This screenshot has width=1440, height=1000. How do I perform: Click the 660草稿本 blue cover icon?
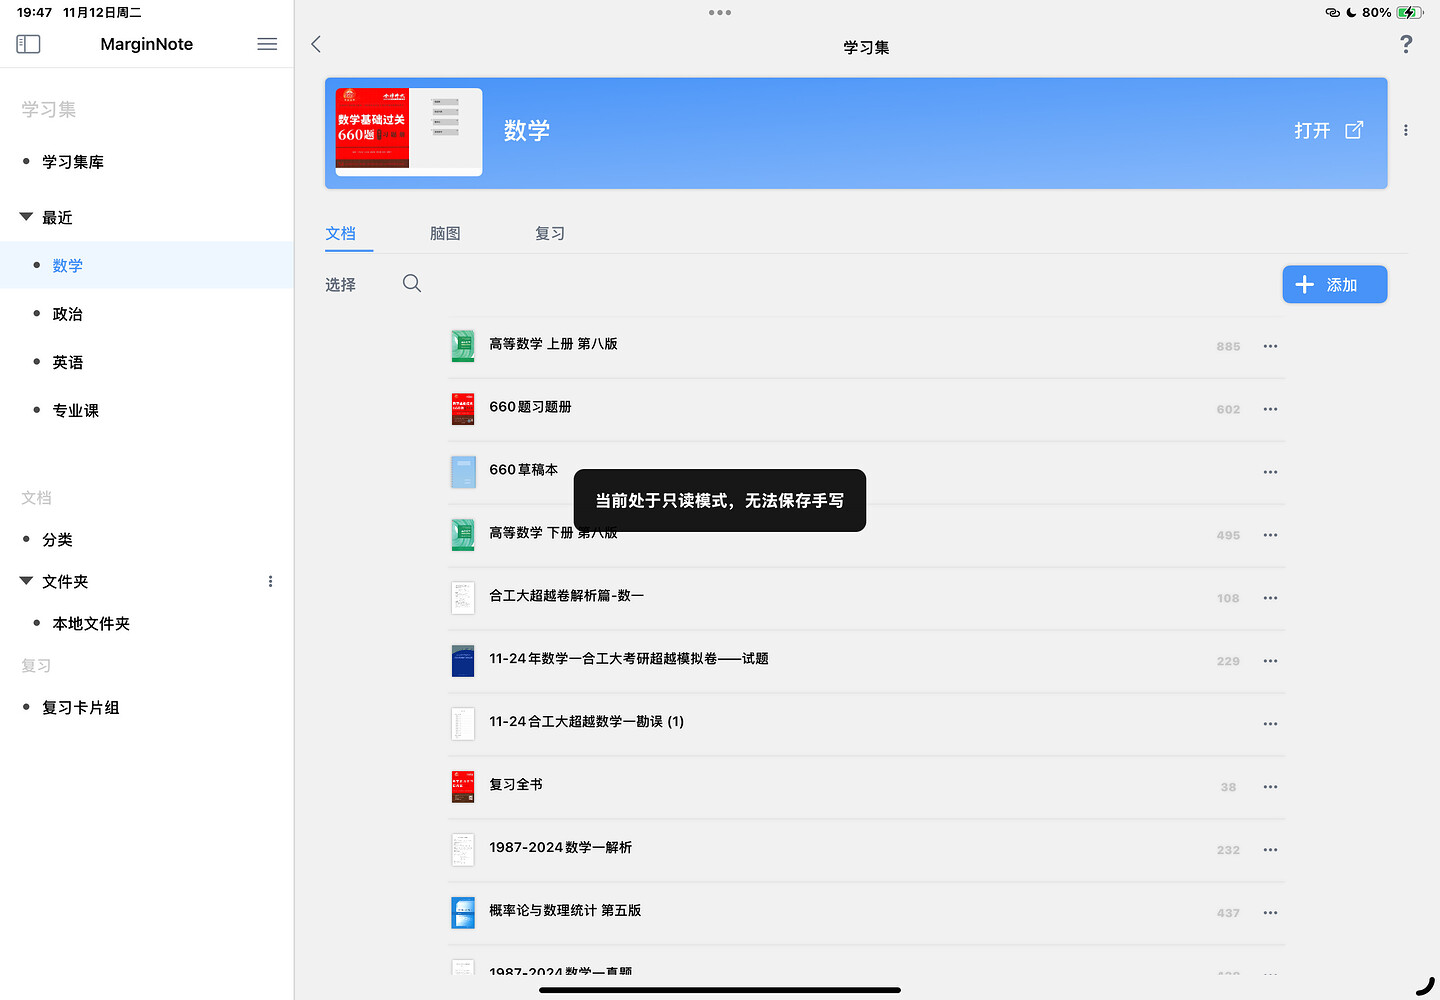tap(463, 472)
